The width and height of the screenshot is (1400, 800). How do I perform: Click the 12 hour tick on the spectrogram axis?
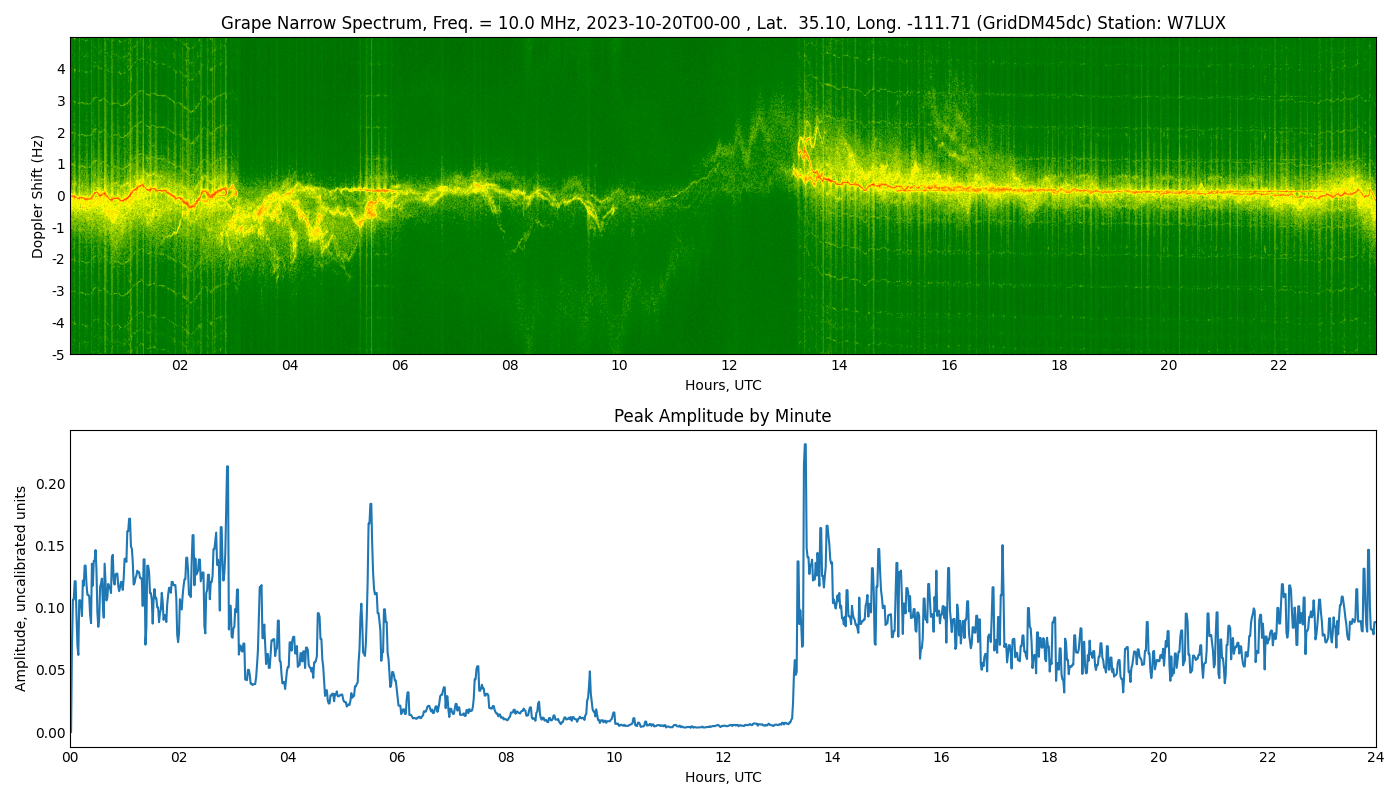coord(729,365)
